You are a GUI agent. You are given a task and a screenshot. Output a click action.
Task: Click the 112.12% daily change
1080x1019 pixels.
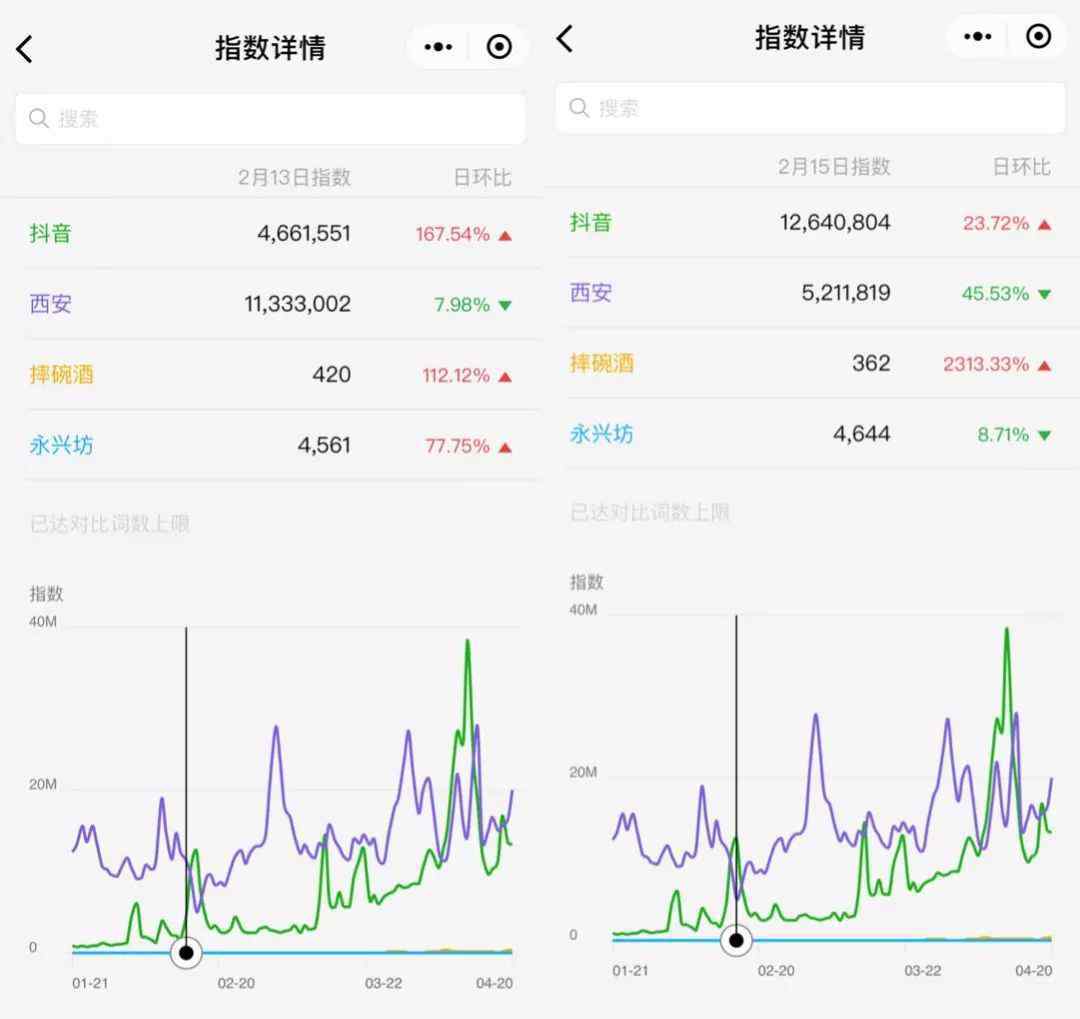click(456, 375)
